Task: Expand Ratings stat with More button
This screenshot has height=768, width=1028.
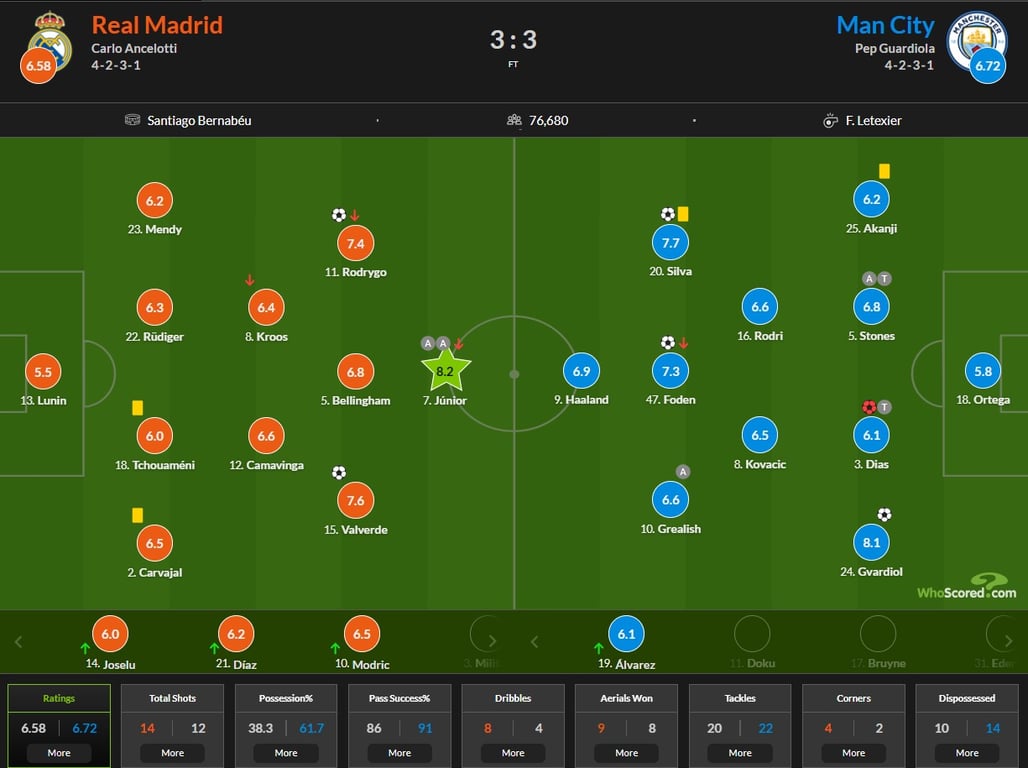Action: 59,752
